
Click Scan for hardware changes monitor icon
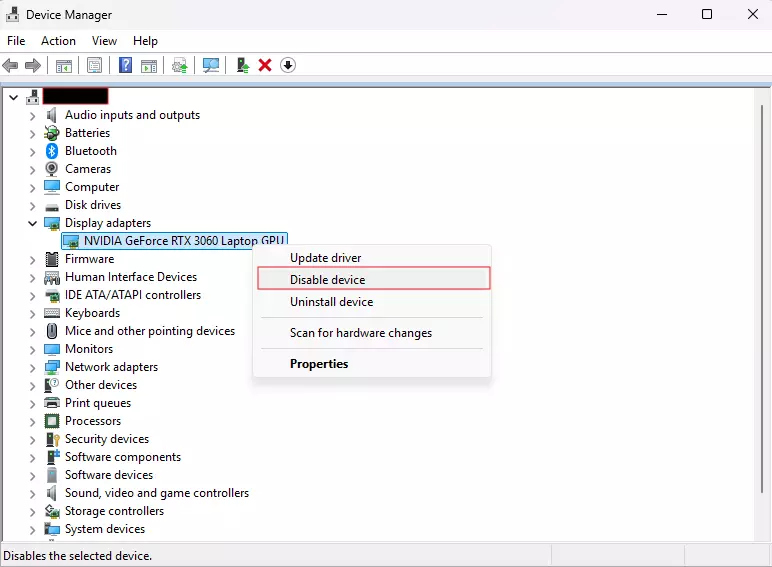coord(211,65)
